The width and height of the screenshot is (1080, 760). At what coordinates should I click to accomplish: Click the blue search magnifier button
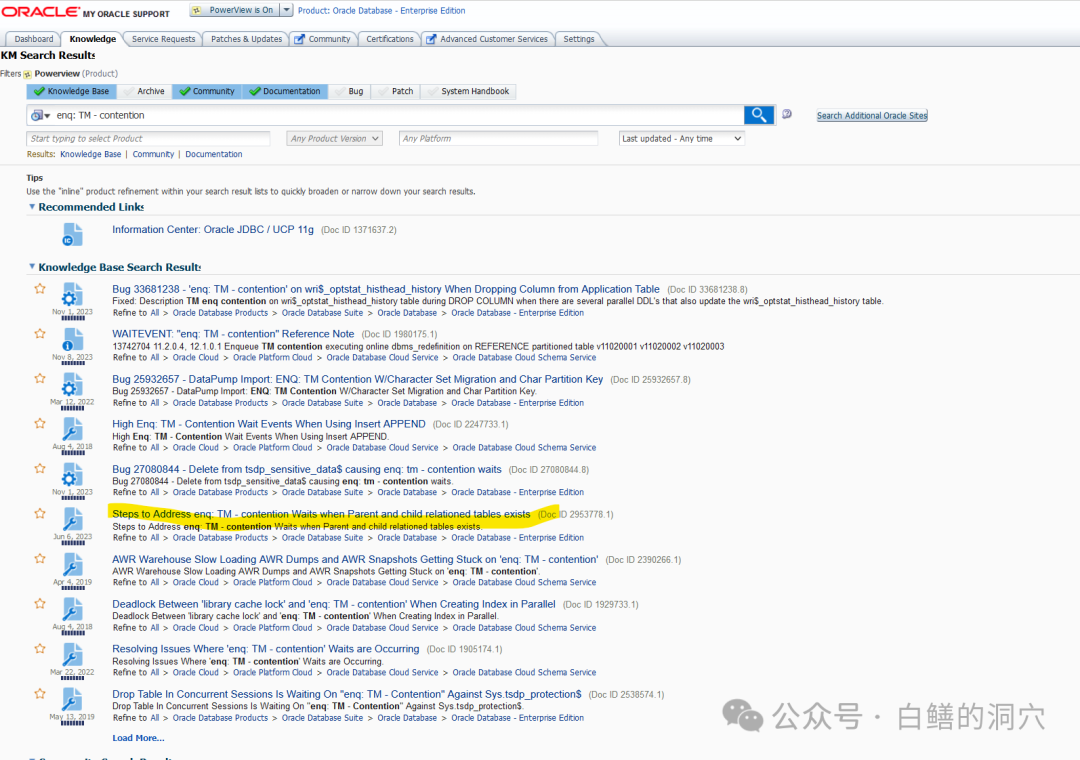pyautogui.click(x=758, y=115)
